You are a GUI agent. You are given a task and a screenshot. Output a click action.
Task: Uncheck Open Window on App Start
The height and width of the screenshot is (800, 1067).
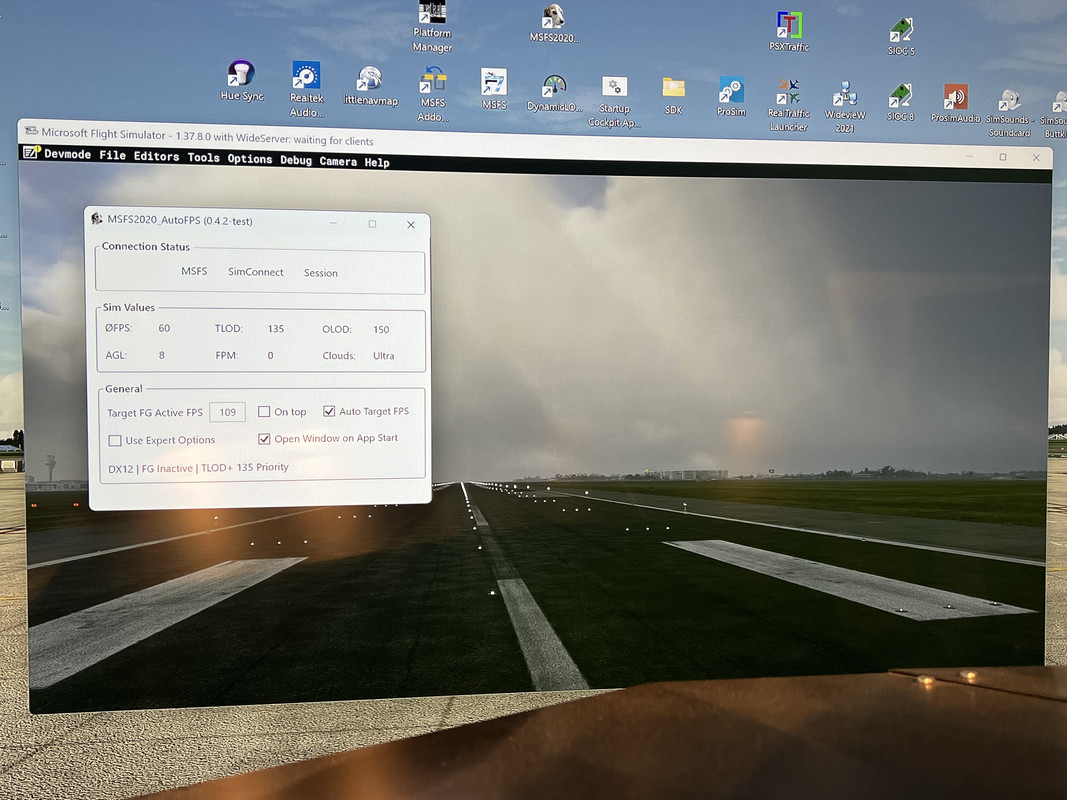click(x=264, y=439)
